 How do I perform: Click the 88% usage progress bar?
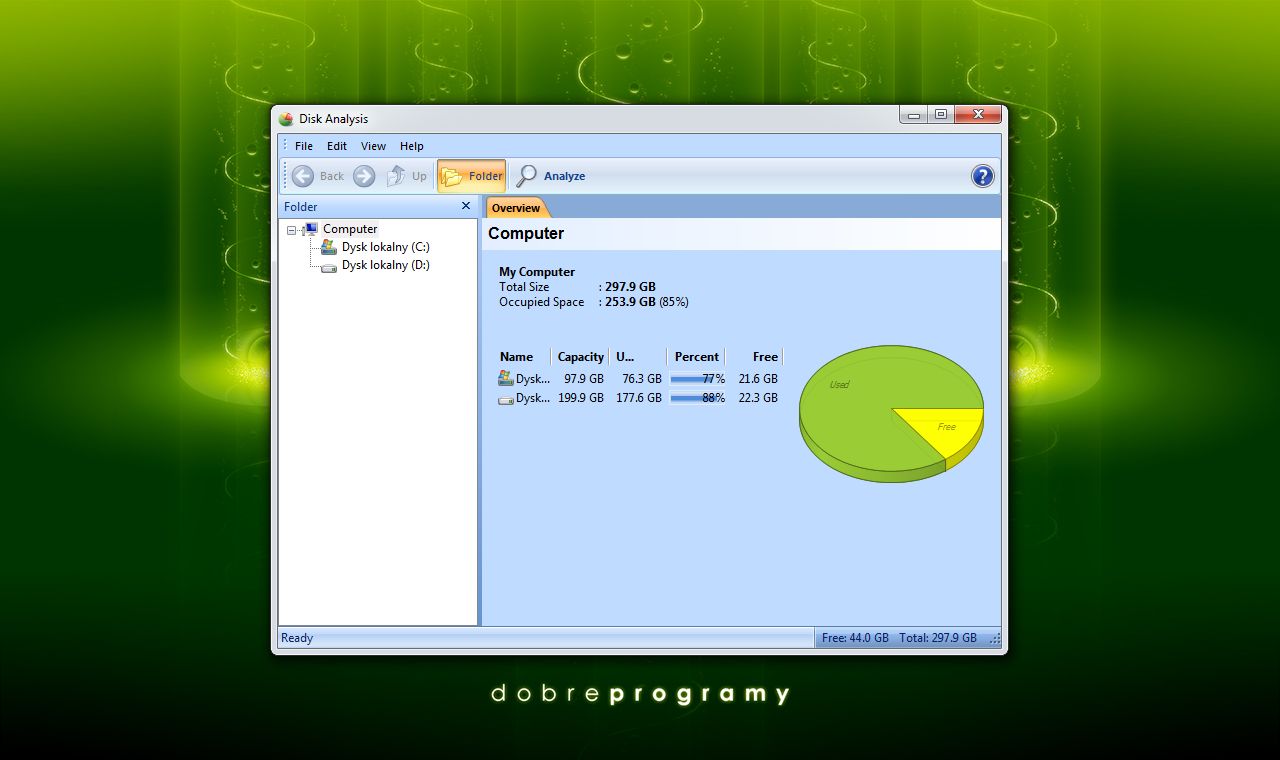(x=697, y=398)
